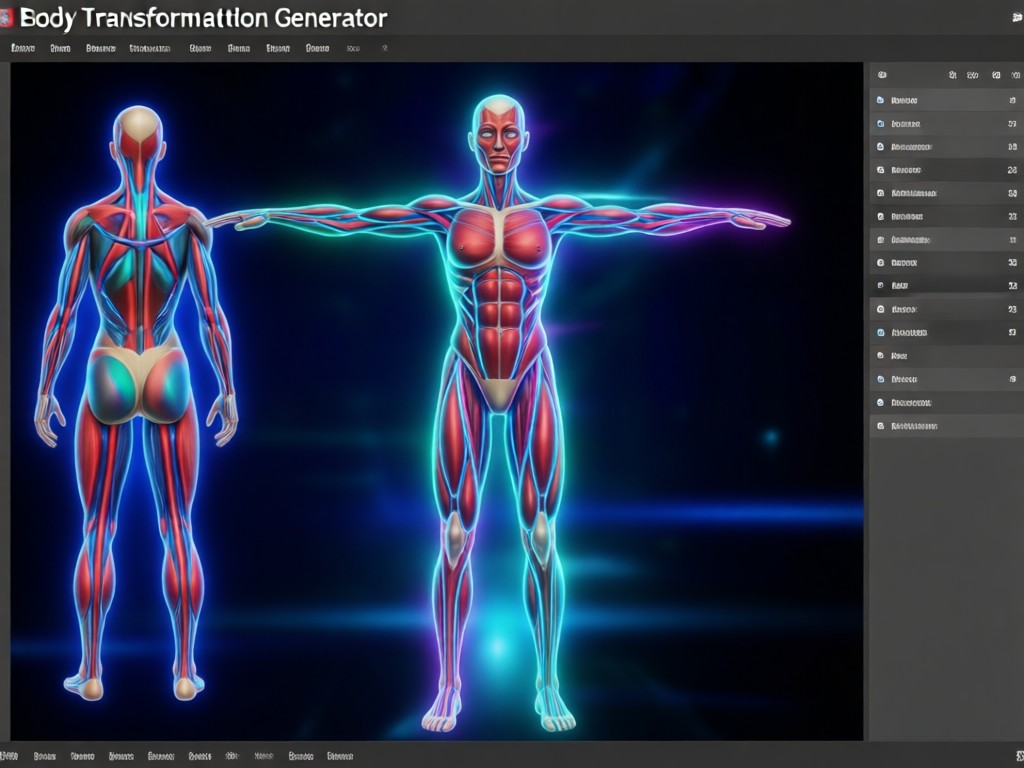Open the eighth menu in the menu bar
Viewport: 1024px width, 768px height.
[317, 48]
